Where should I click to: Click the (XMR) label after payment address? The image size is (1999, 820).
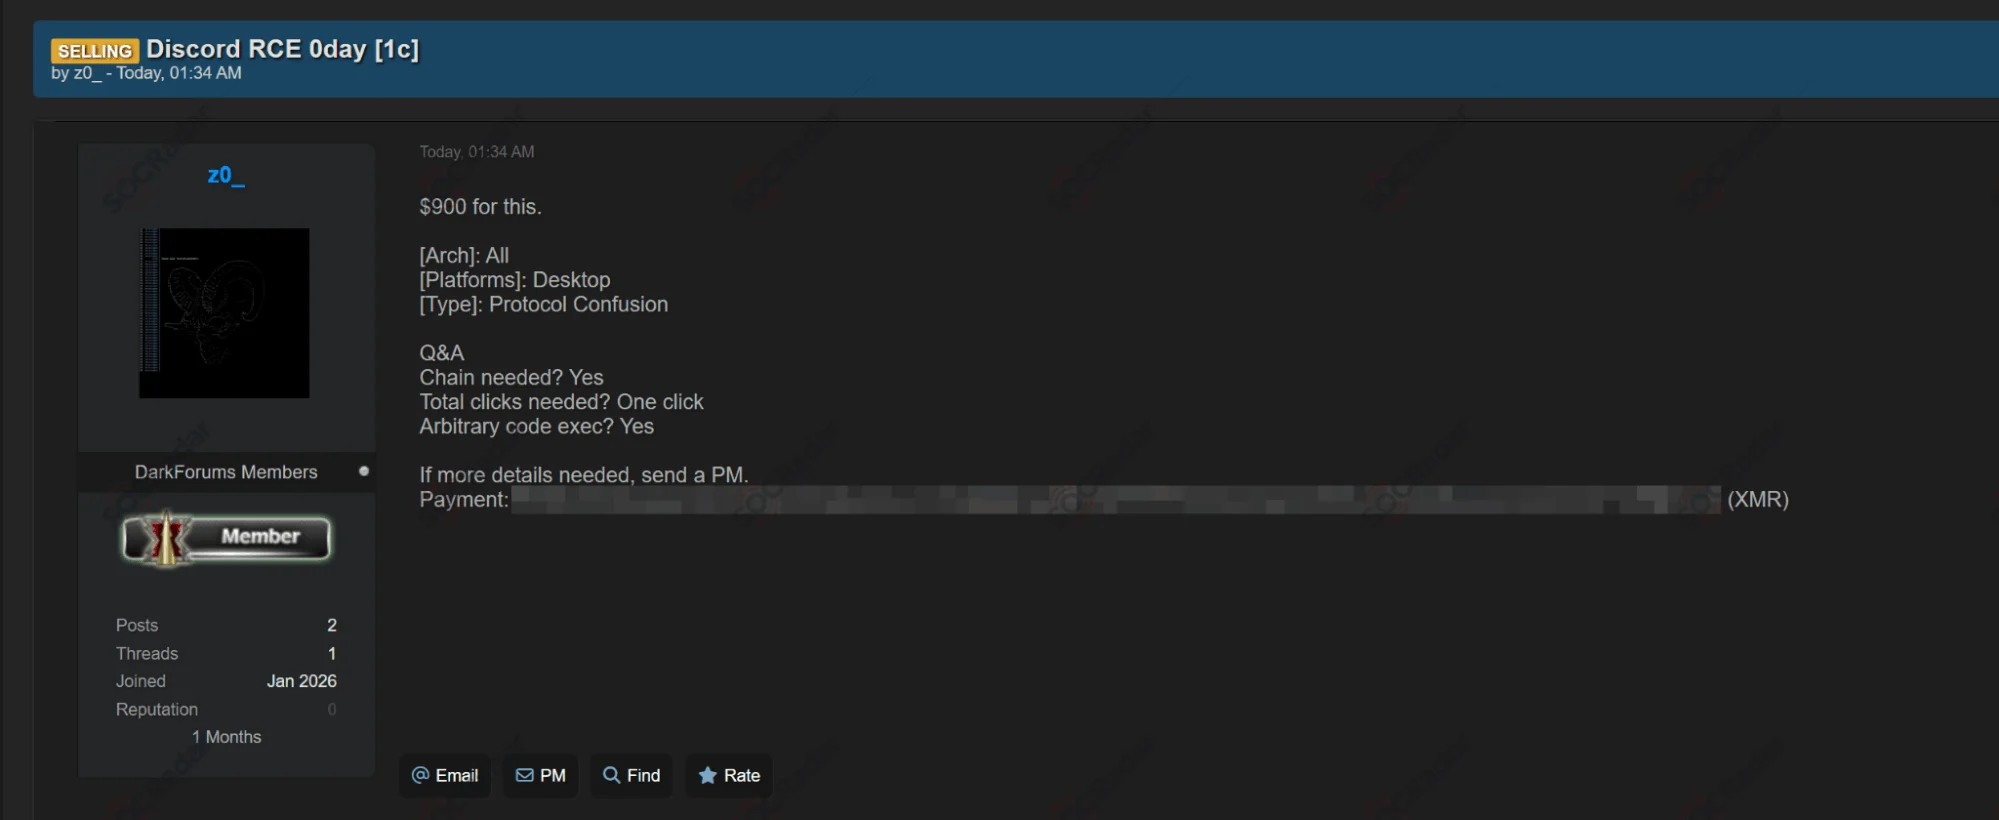coord(1758,499)
